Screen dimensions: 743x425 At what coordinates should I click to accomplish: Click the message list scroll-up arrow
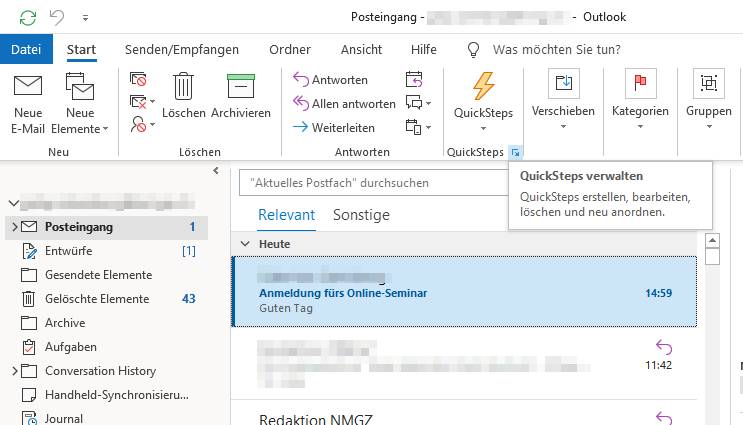click(x=712, y=241)
